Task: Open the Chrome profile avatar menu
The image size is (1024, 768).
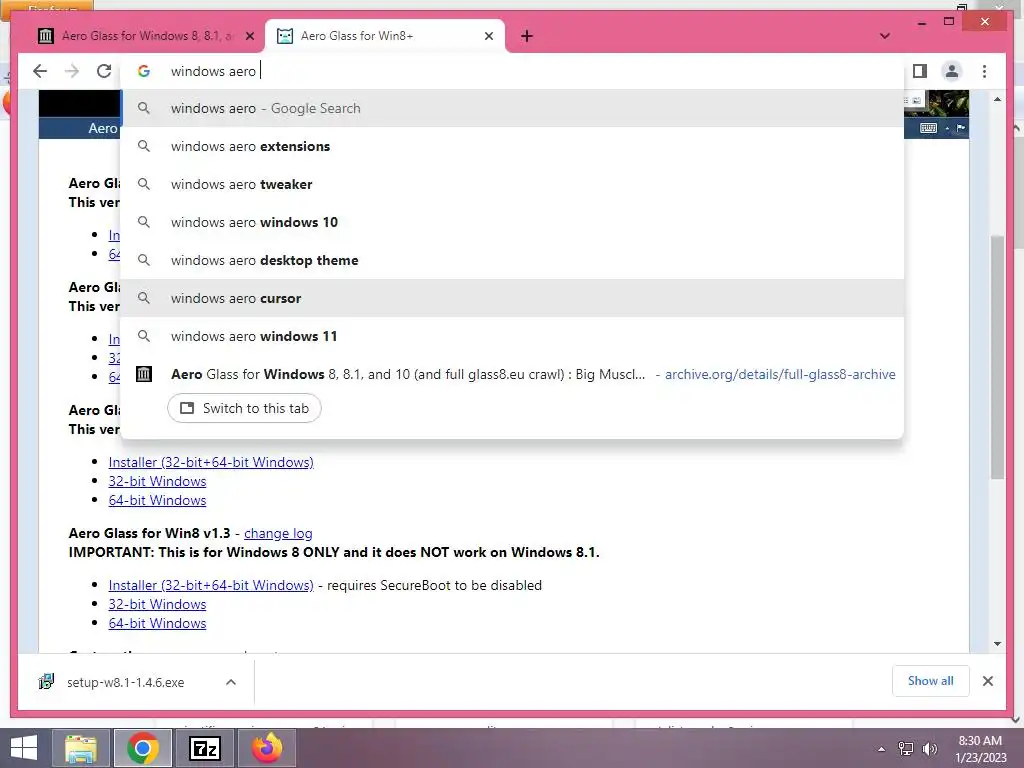Action: (x=952, y=71)
